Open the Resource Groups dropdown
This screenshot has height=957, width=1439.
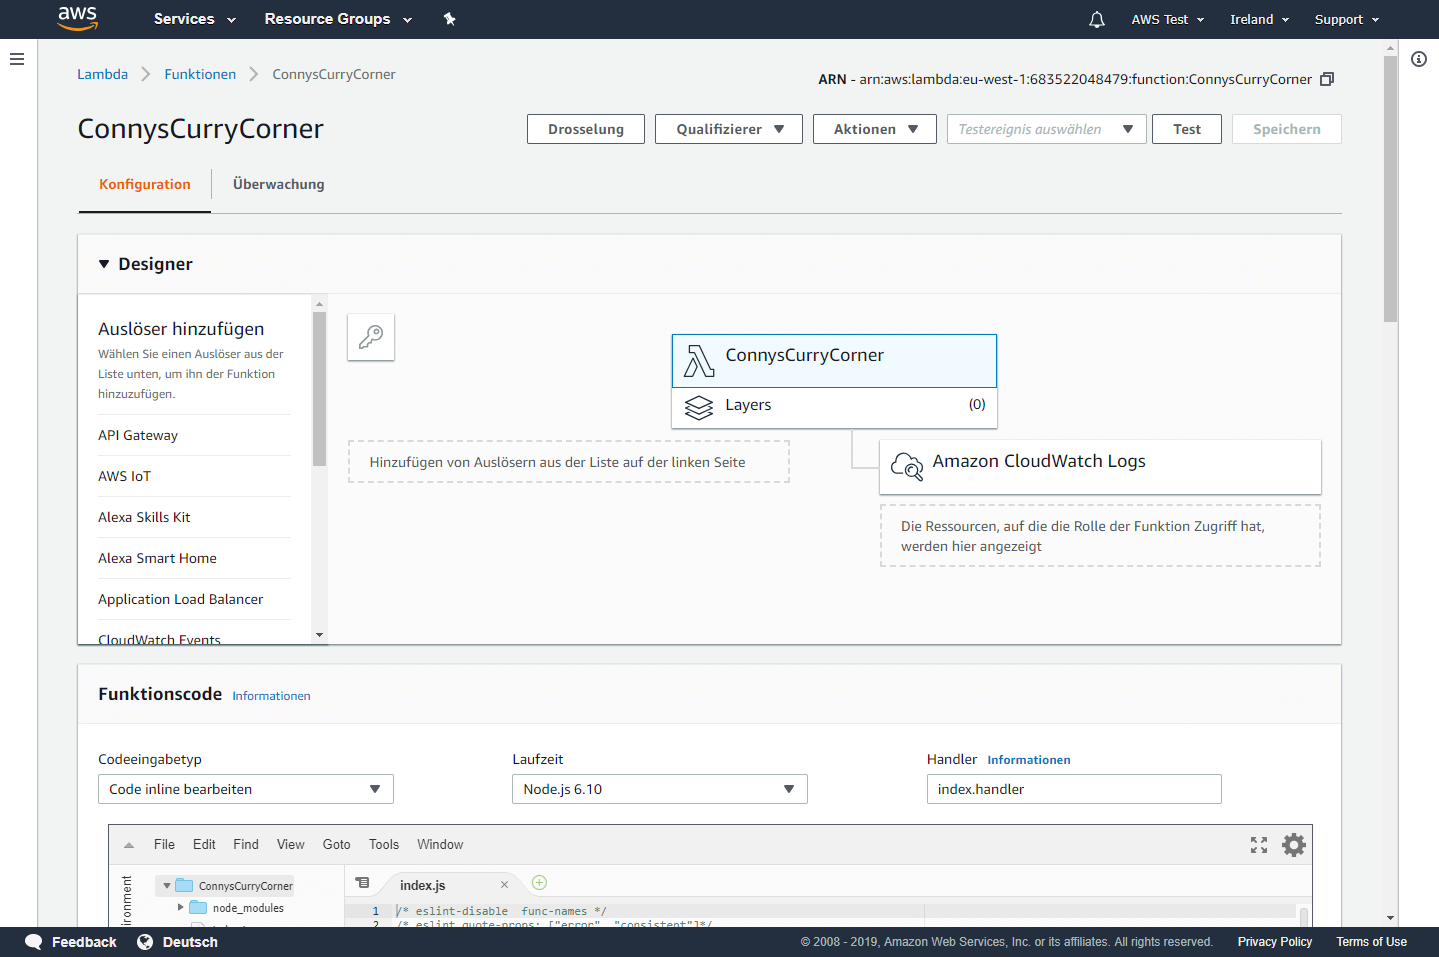click(338, 19)
